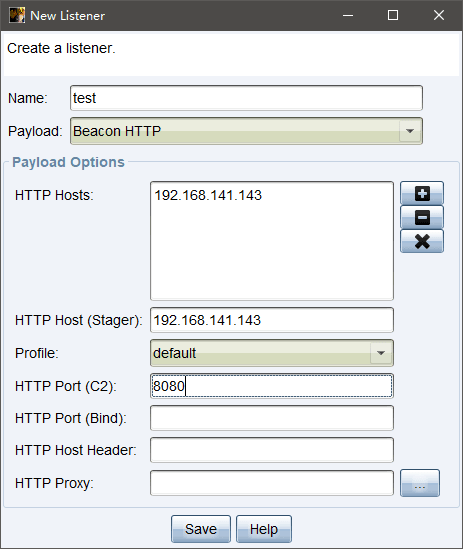Screen dimensions: 463x549
Task: Open the Profile dropdown arrow
Action: [381, 353]
